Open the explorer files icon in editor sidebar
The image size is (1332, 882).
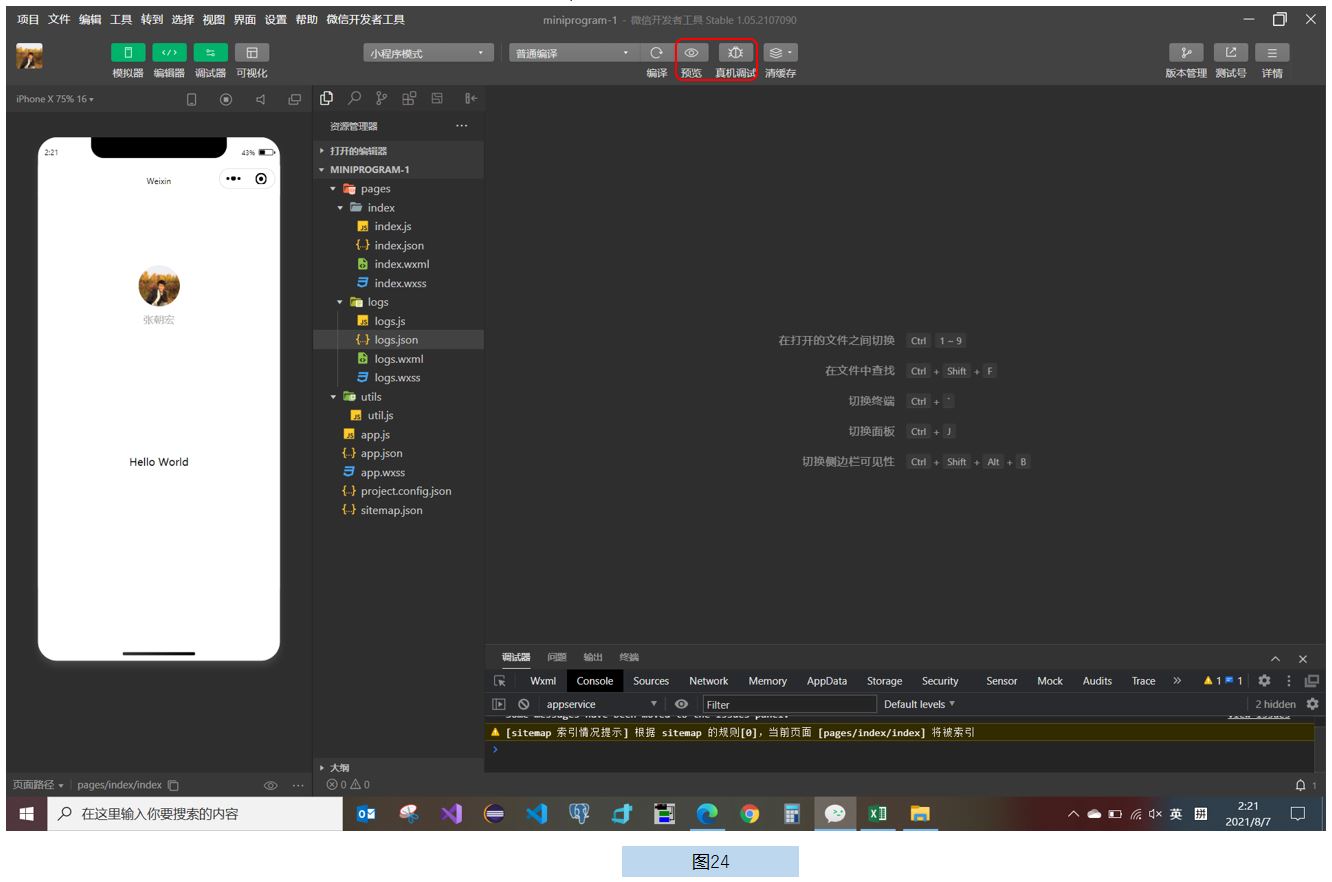(326, 98)
